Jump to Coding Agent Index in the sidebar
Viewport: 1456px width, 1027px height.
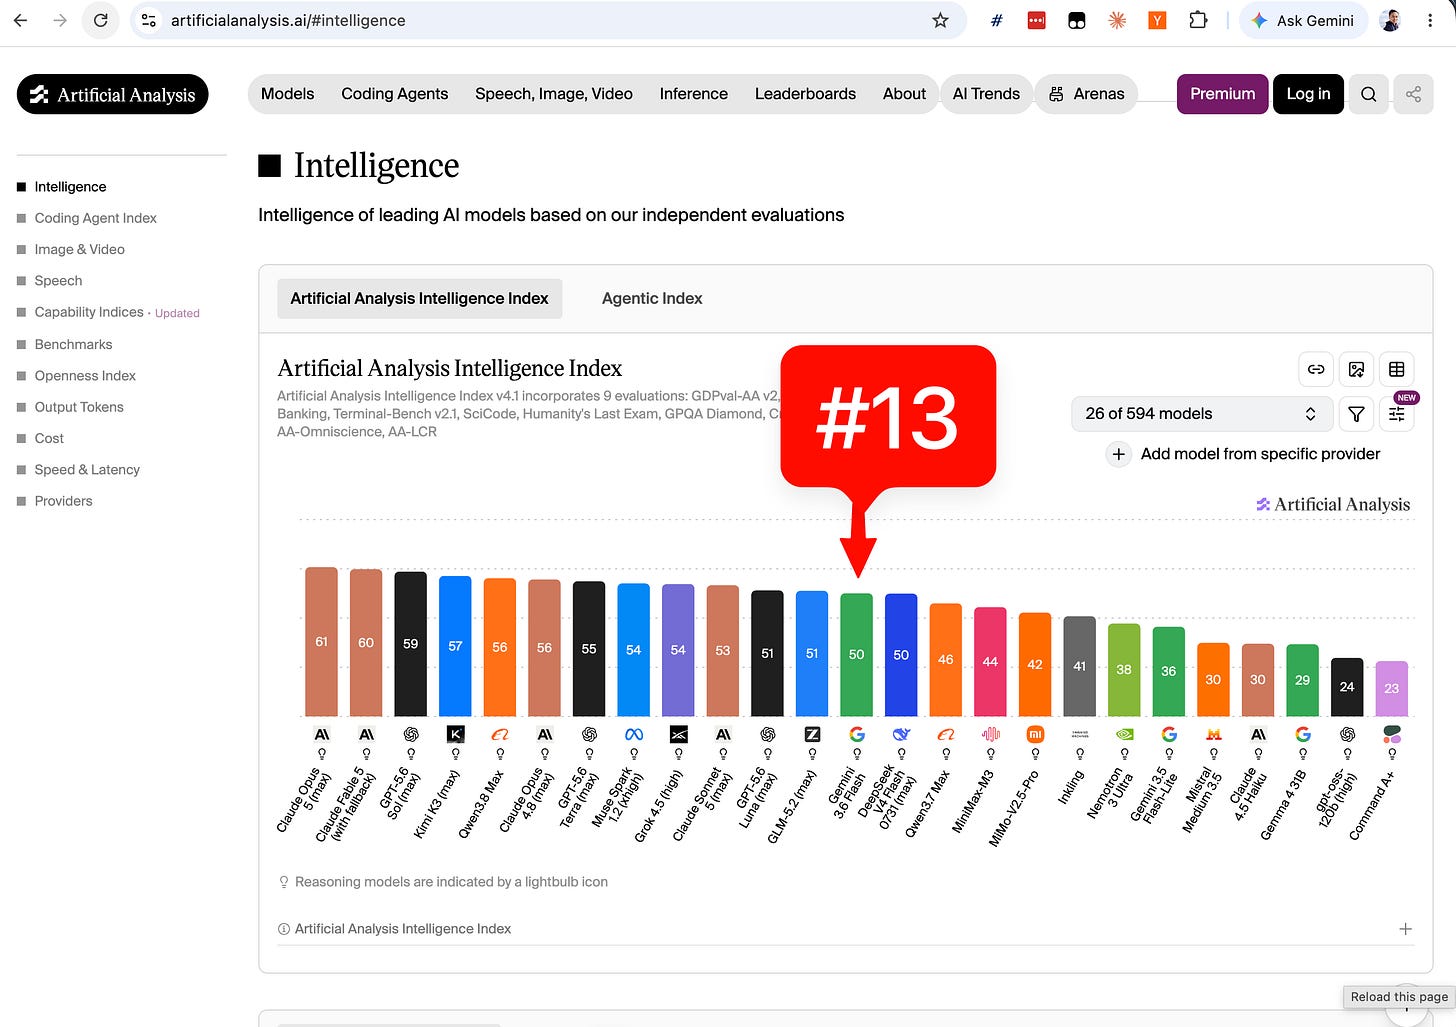point(96,218)
